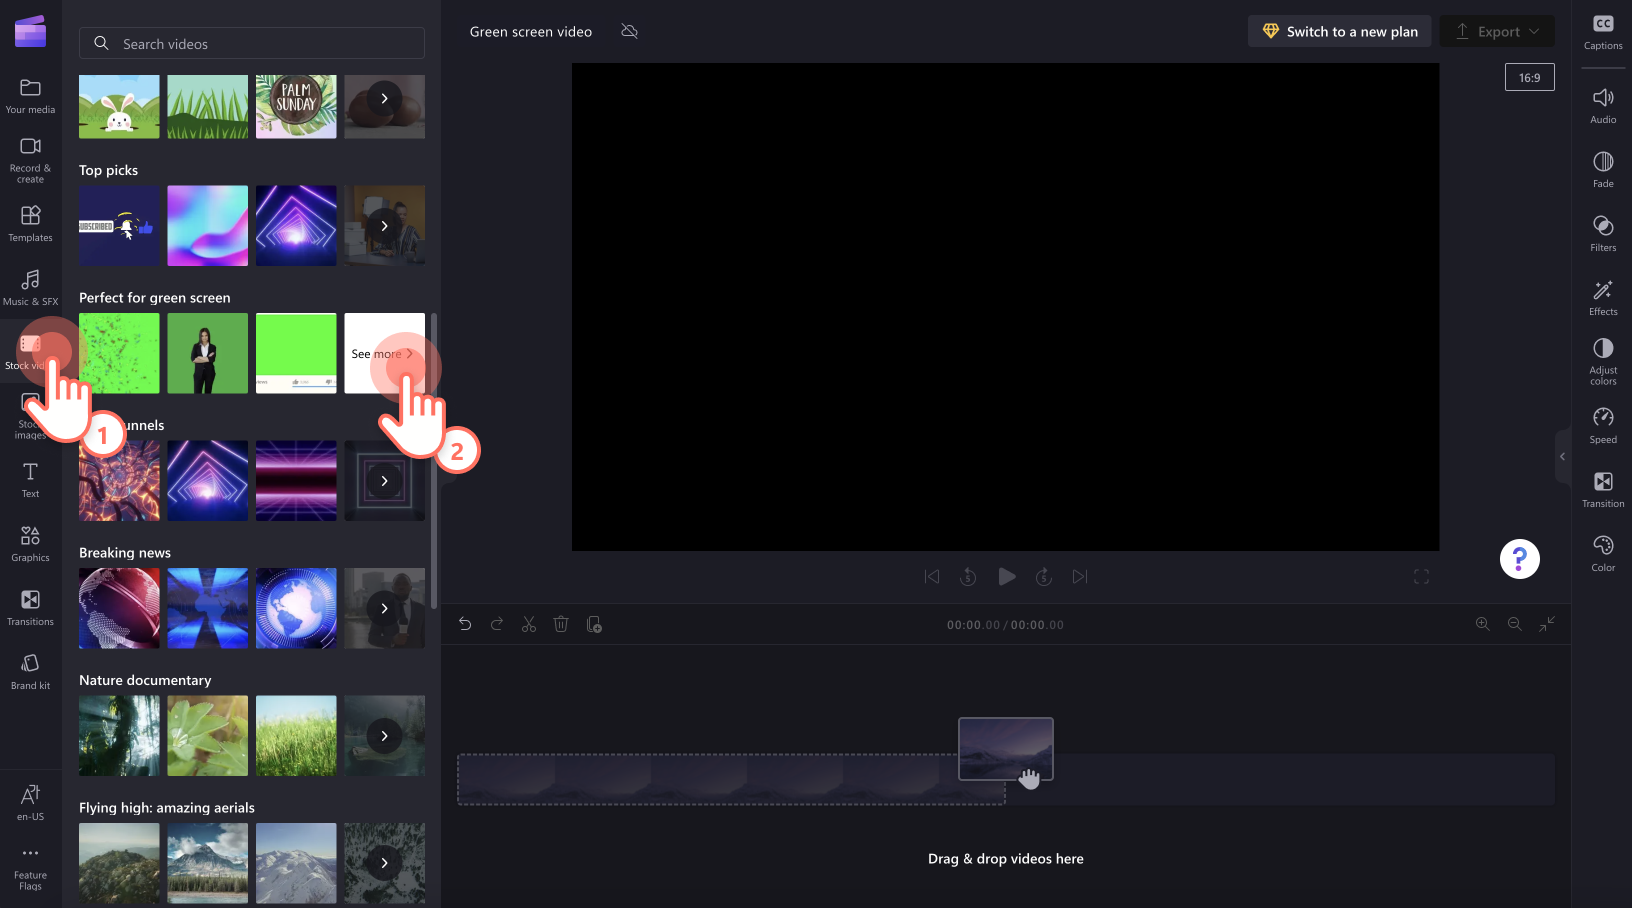Viewport: 1632px width, 908px height.
Task: Collapse the right properties panel
Action: 1563,456
